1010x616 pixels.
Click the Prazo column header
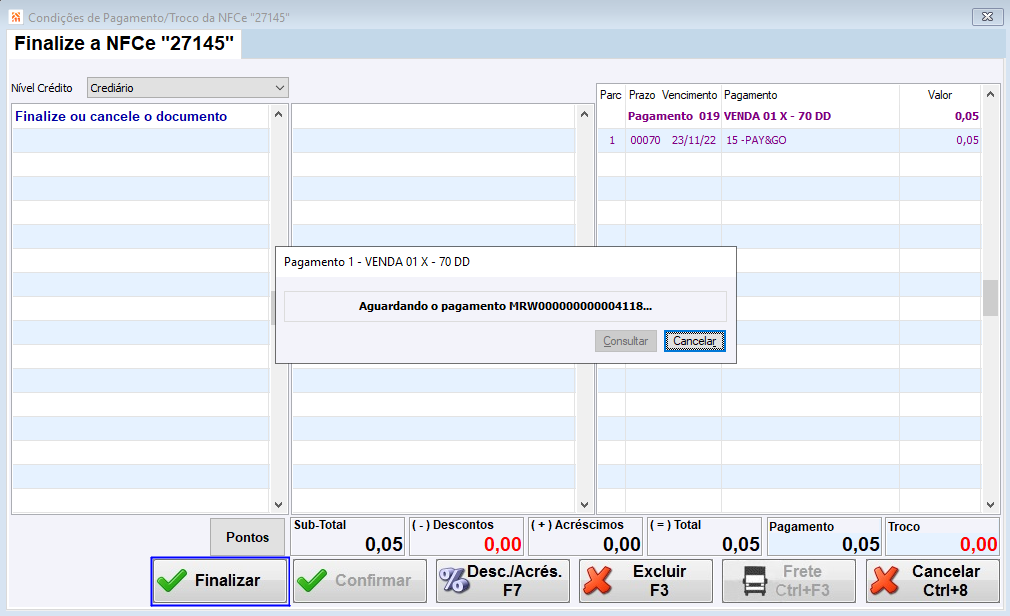click(x=642, y=95)
